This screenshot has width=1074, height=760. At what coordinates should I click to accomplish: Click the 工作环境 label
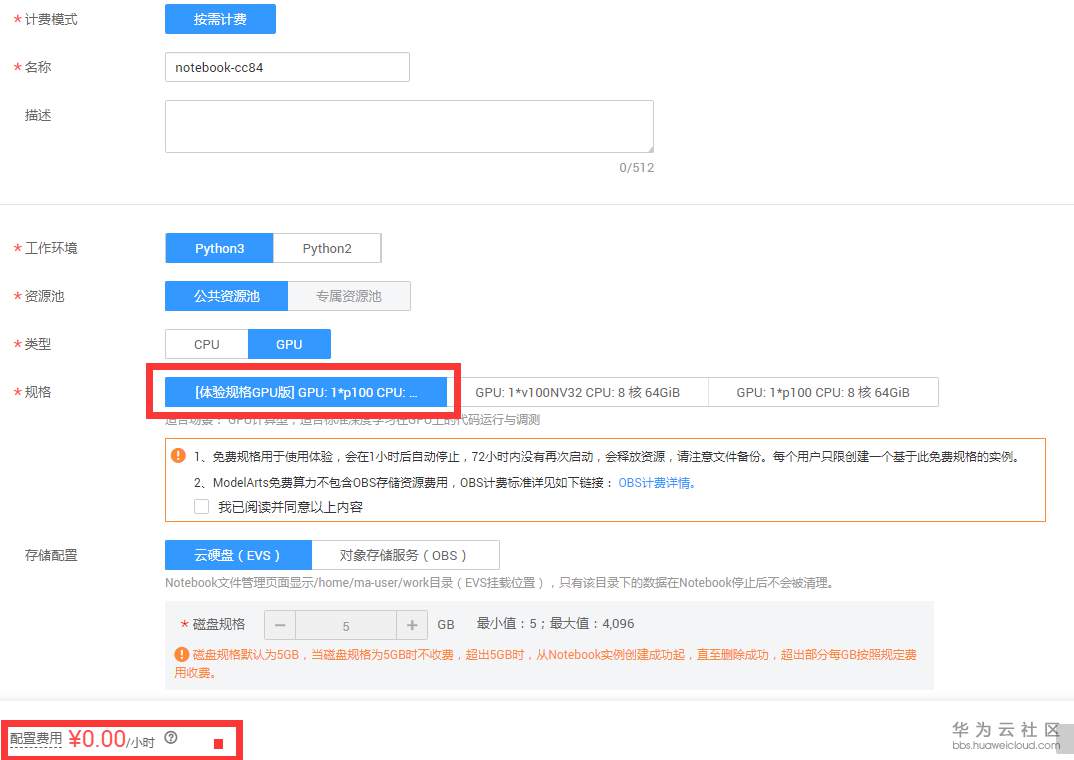[x=51, y=248]
